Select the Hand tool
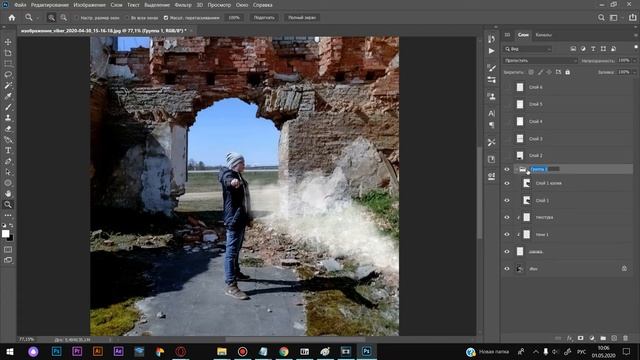This screenshot has height=360, width=640. [x=8, y=194]
